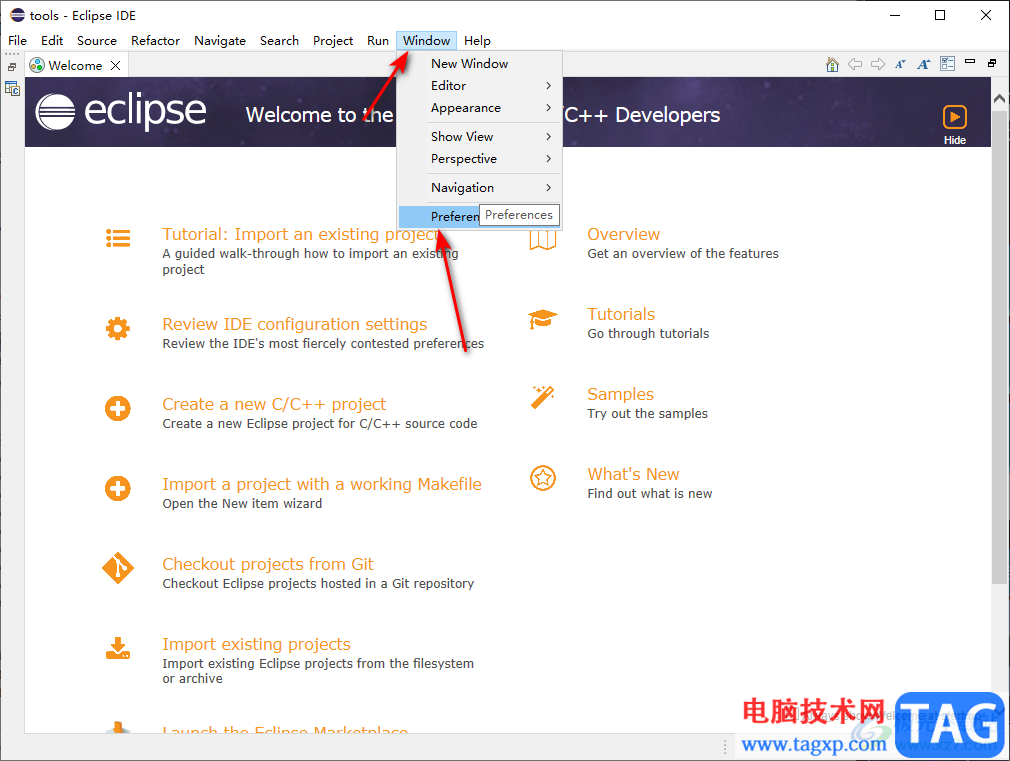
Task: Click the Hide workbench play icon
Action: pos(955,117)
